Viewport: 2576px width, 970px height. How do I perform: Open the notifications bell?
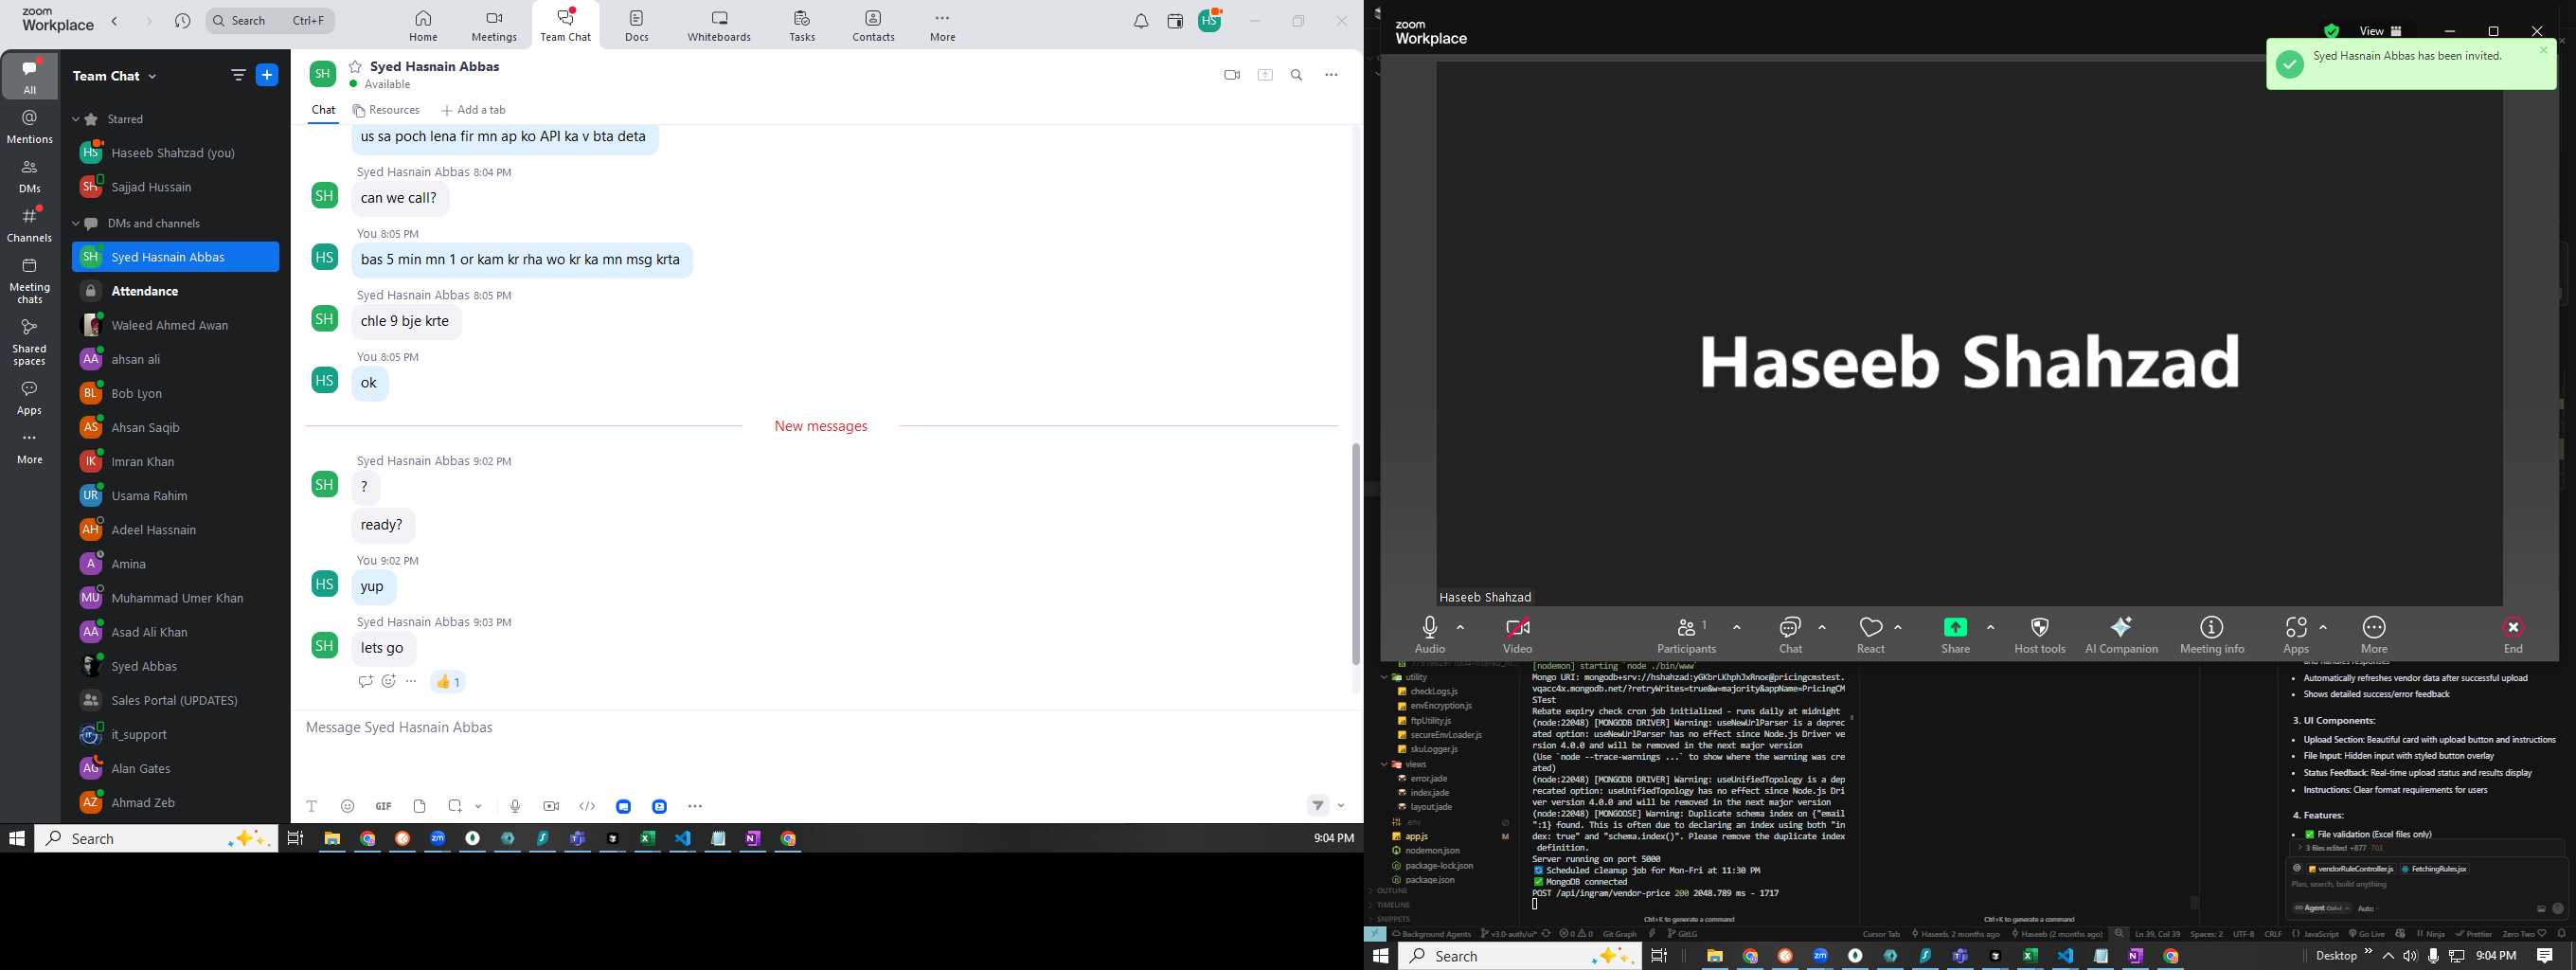coord(1141,21)
